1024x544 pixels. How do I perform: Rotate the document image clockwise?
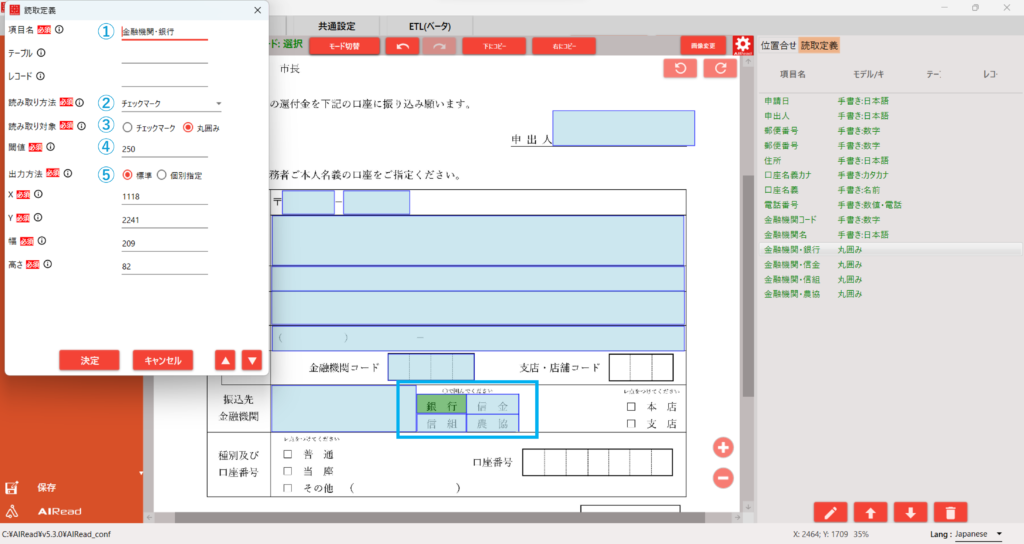click(719, 69)
